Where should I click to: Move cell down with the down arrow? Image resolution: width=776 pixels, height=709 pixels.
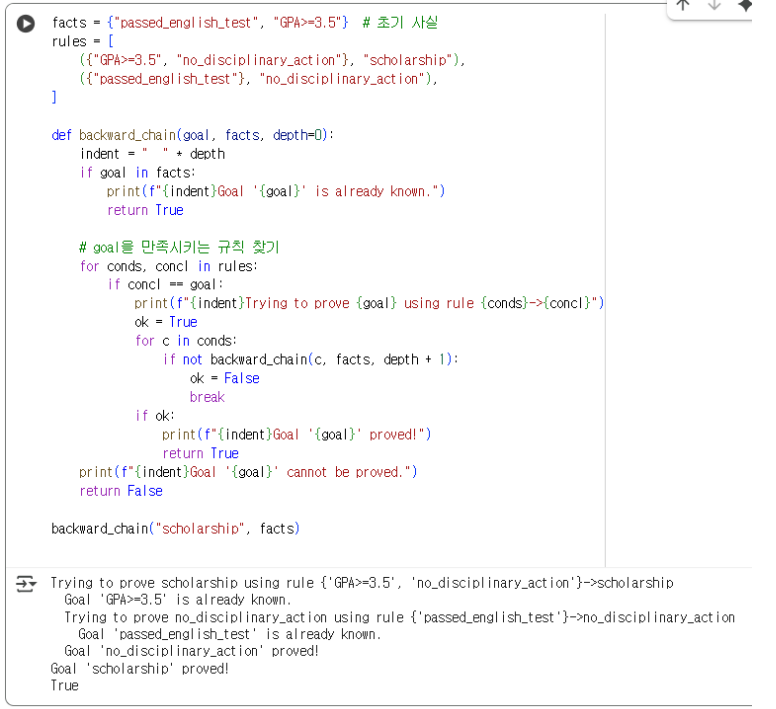[x=714, y=5]
